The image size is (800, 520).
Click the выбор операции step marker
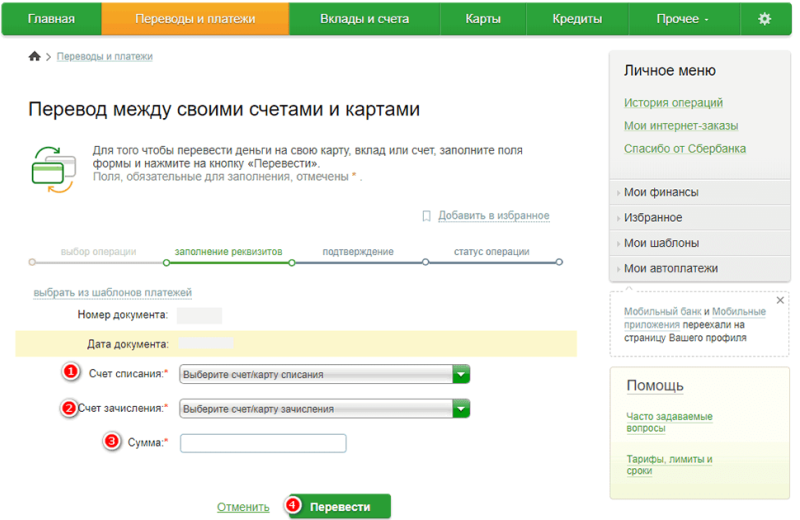33,262
